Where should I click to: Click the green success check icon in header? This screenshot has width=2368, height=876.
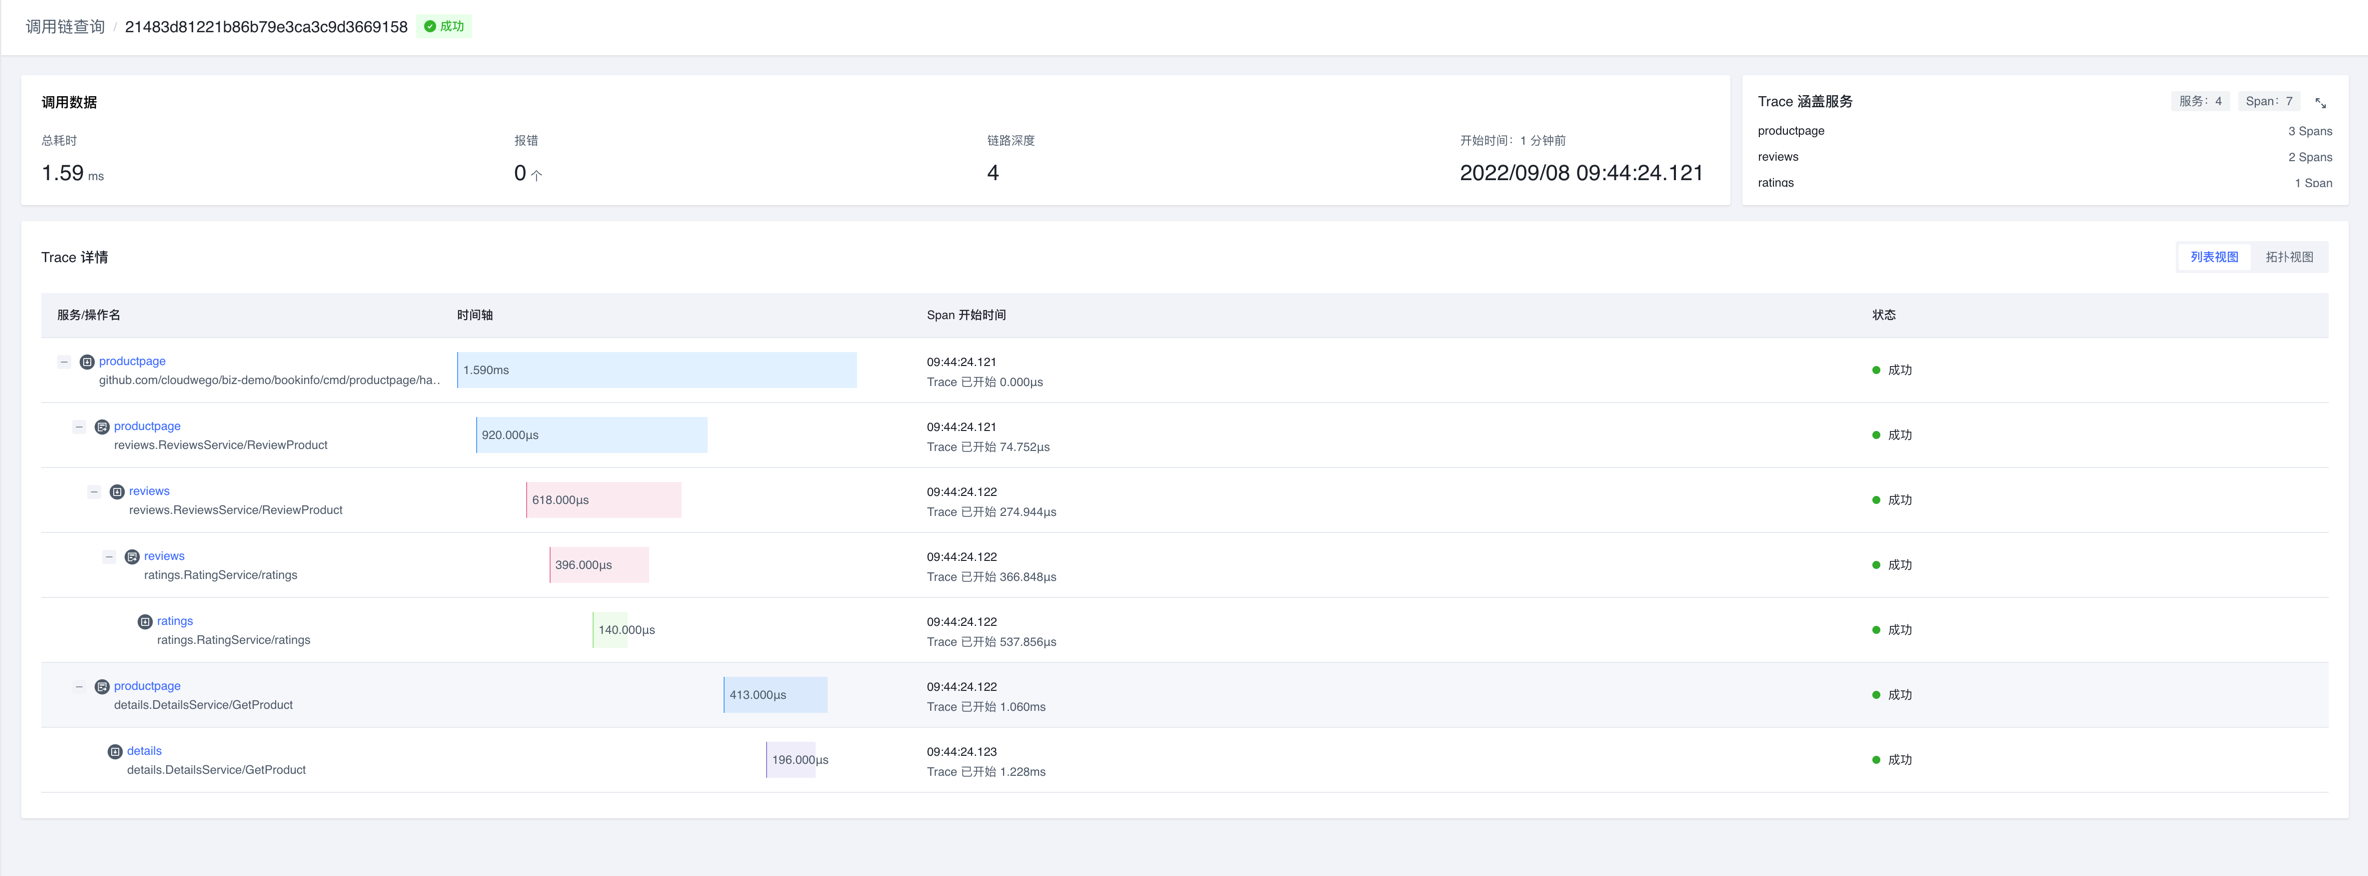[x=430, y=26]
